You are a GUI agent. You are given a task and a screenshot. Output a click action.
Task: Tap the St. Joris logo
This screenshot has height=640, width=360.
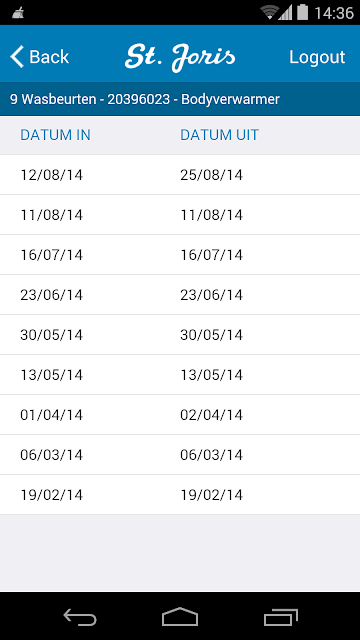180,58
